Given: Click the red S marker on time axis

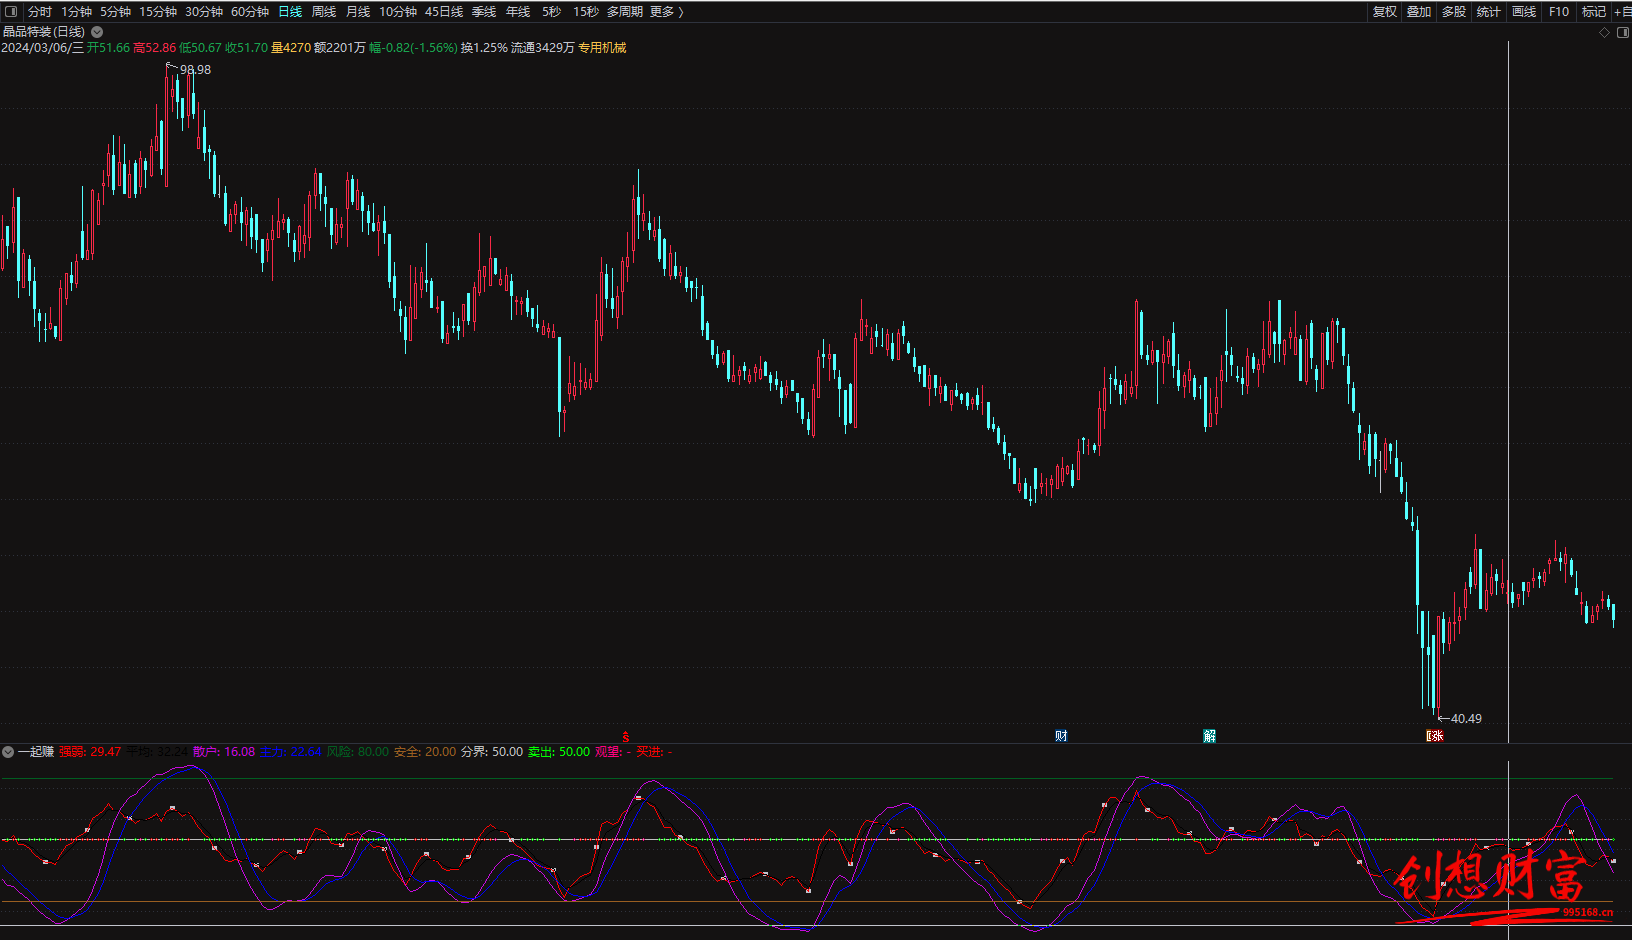Looking at the screenshot, I should tap(626, 736).
